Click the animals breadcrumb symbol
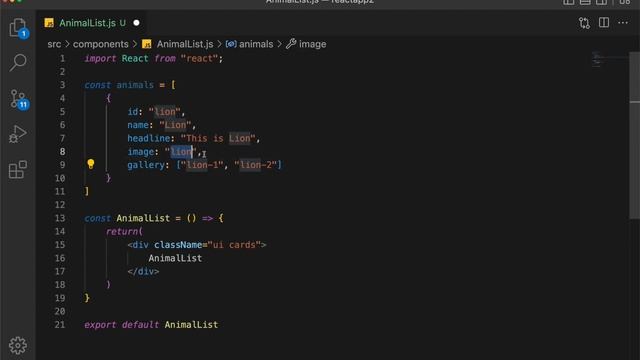Viewport: 640px width, 360px height. tap(256, 44)
